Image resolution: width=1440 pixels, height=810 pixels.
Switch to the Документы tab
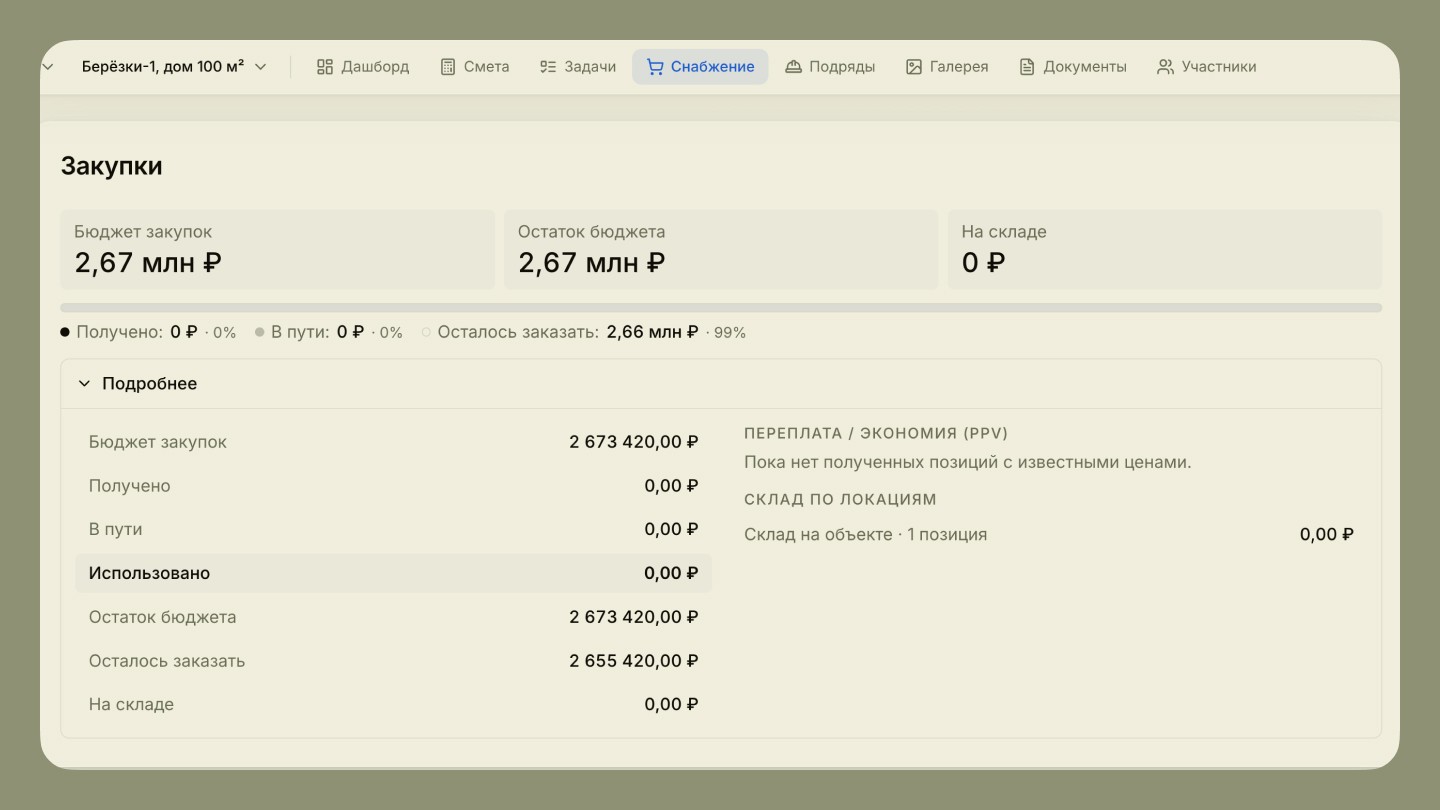click(x=1073, y=67)
